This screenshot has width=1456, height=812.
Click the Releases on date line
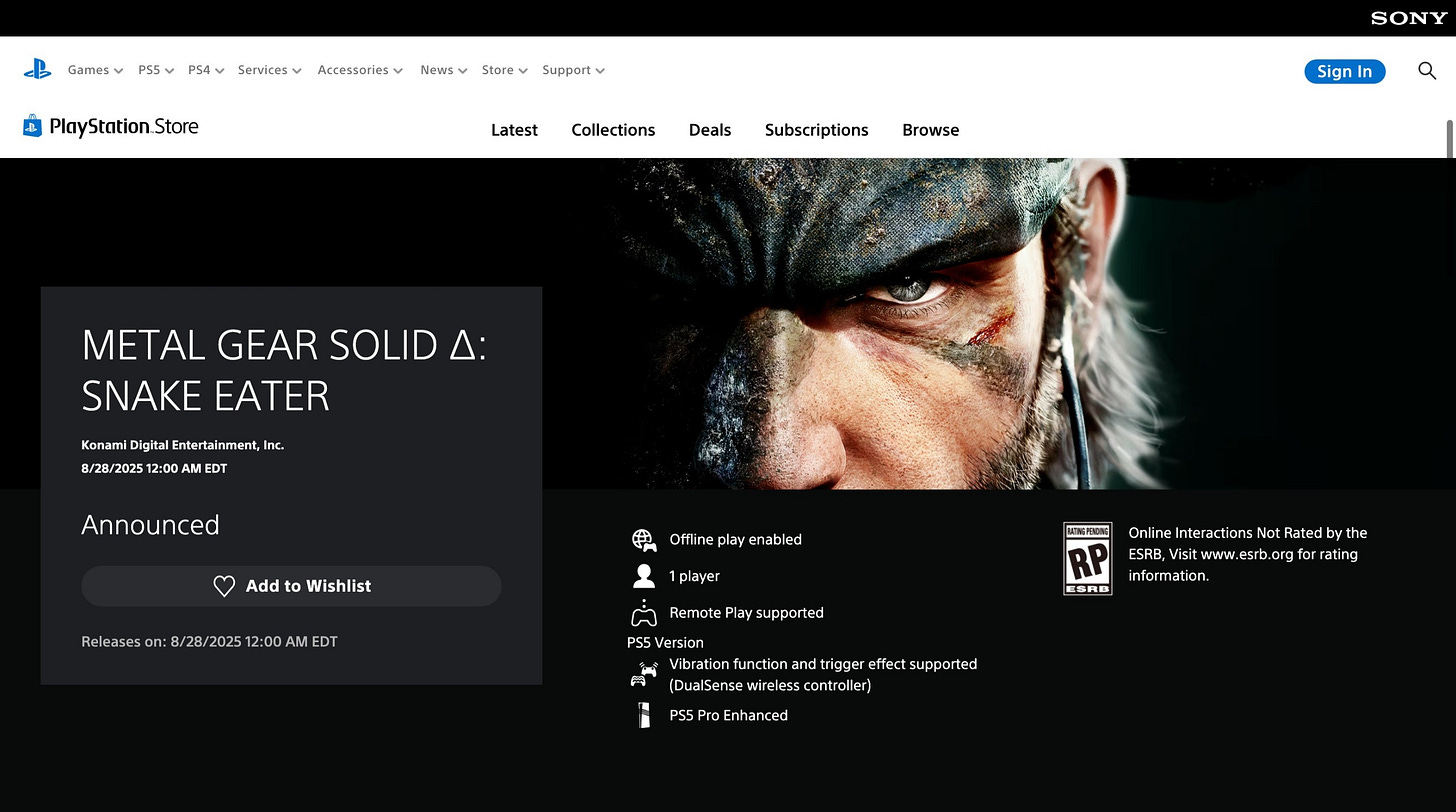pyautogui.click(x=209, y=642)
